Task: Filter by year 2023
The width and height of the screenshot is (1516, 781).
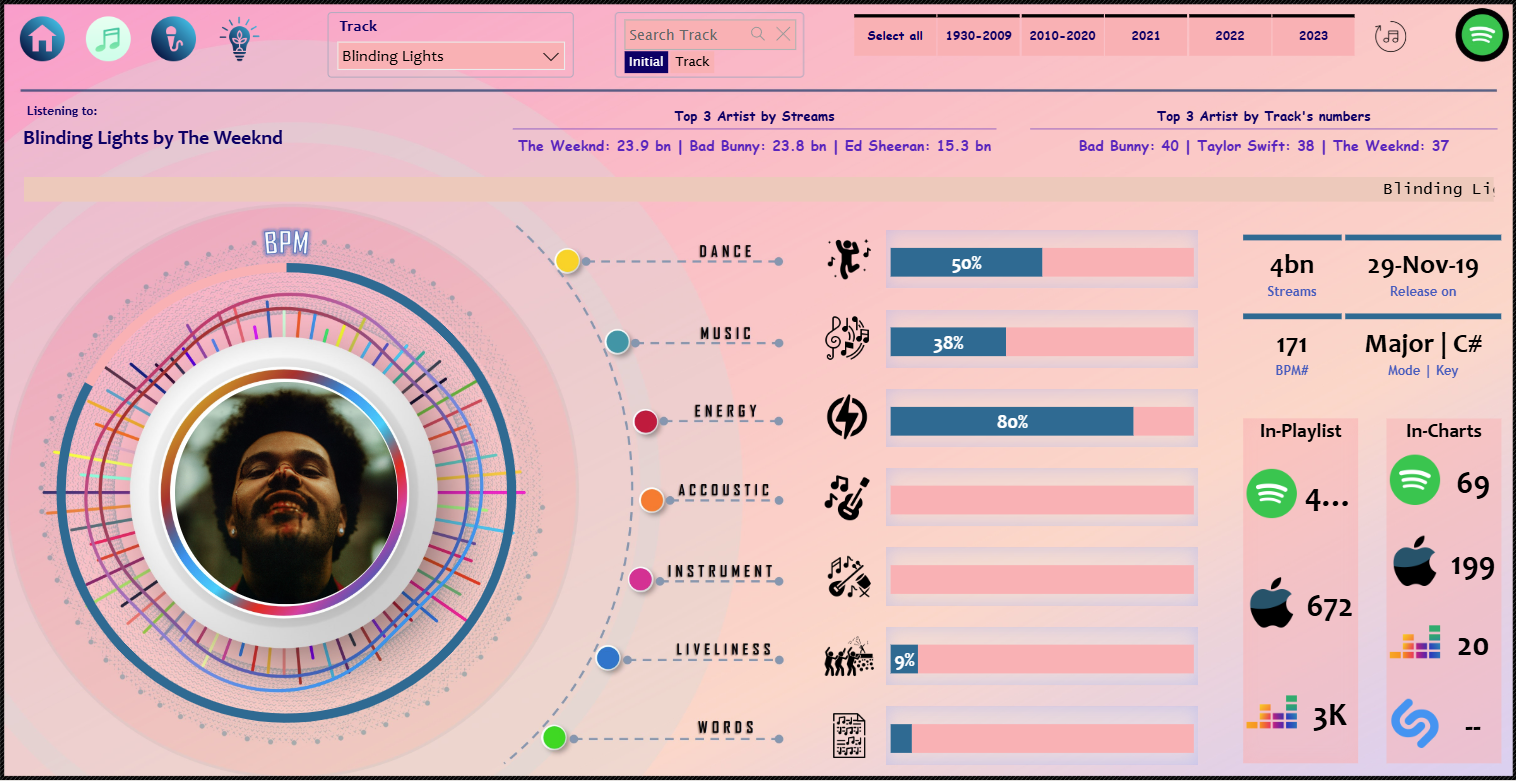Action: click(x=1314, y=36)
